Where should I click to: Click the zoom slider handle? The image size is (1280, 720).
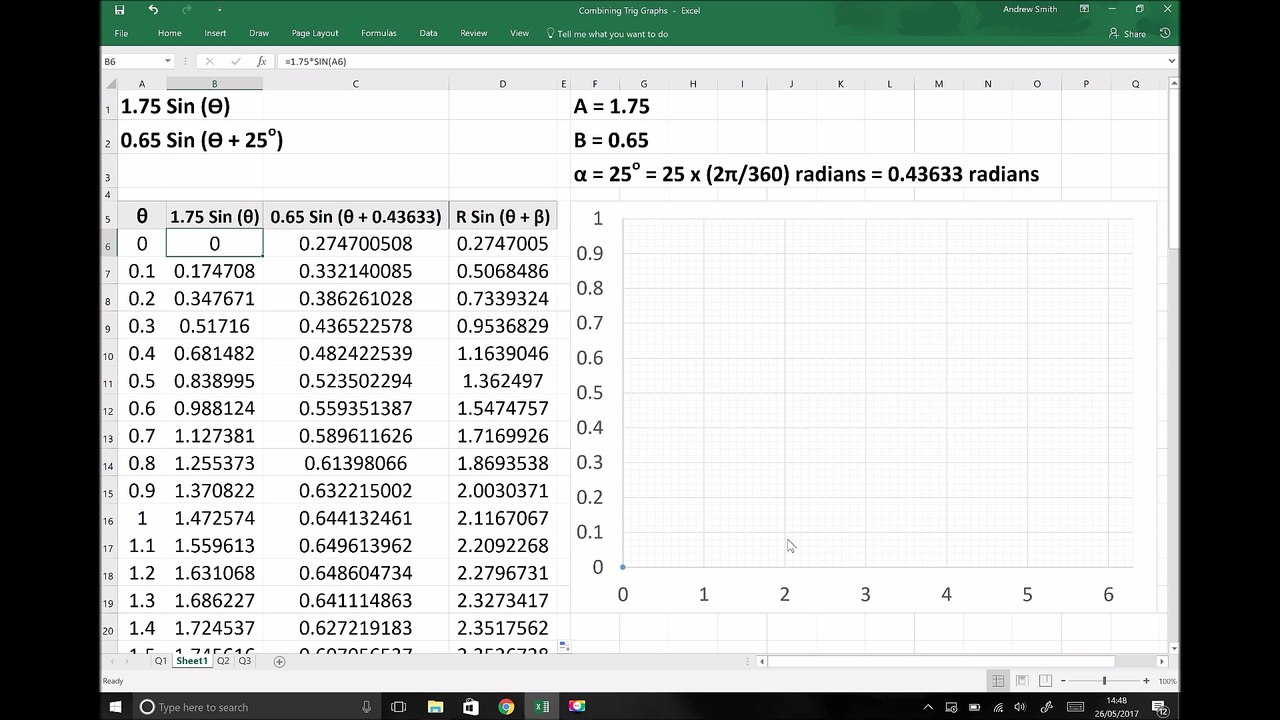click(x=1104, y=681)
